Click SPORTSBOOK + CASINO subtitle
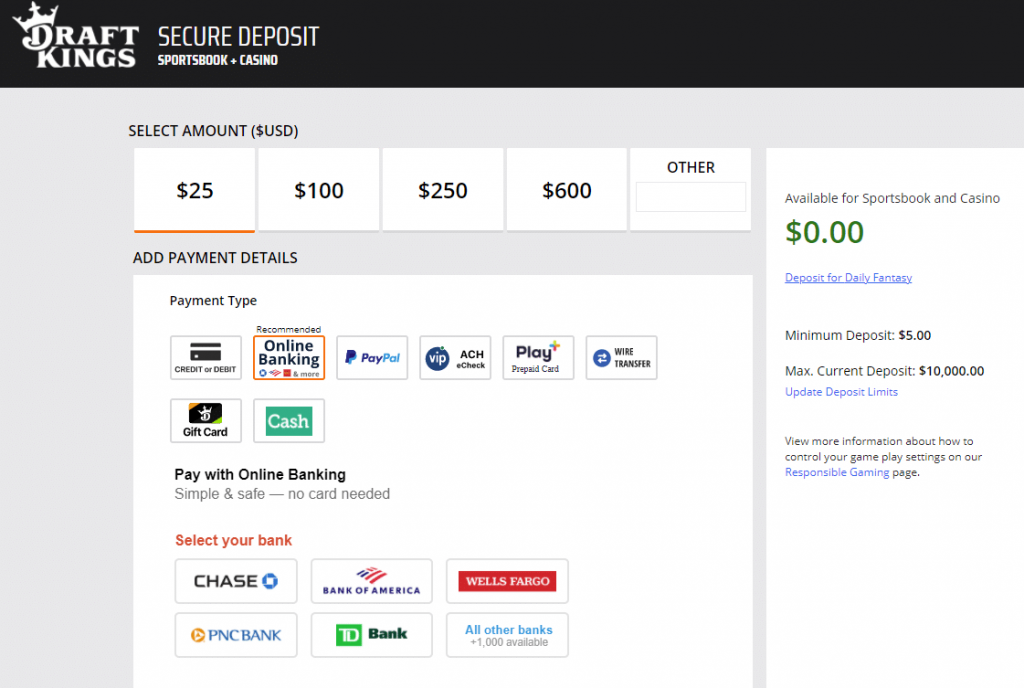 [217, 60]
